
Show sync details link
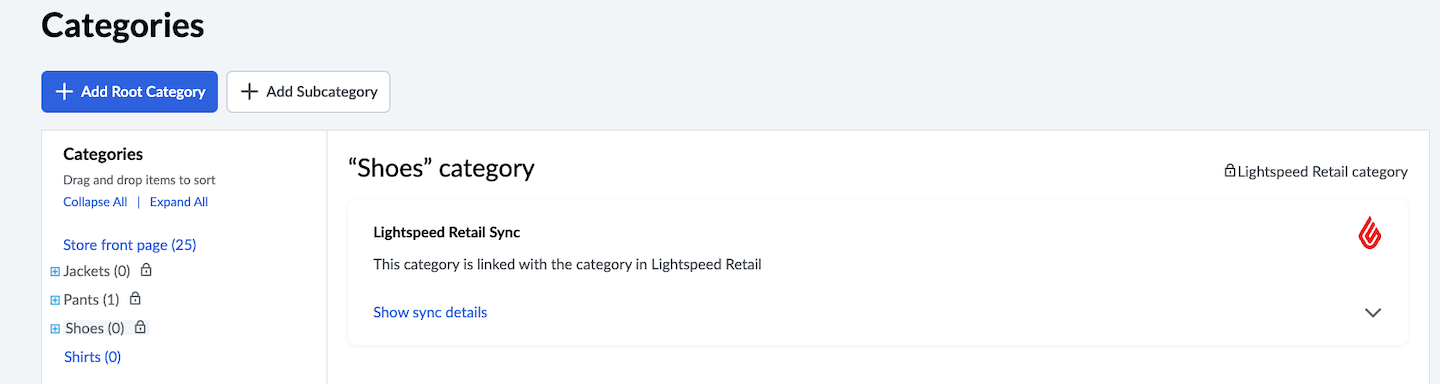pos(430,312)
